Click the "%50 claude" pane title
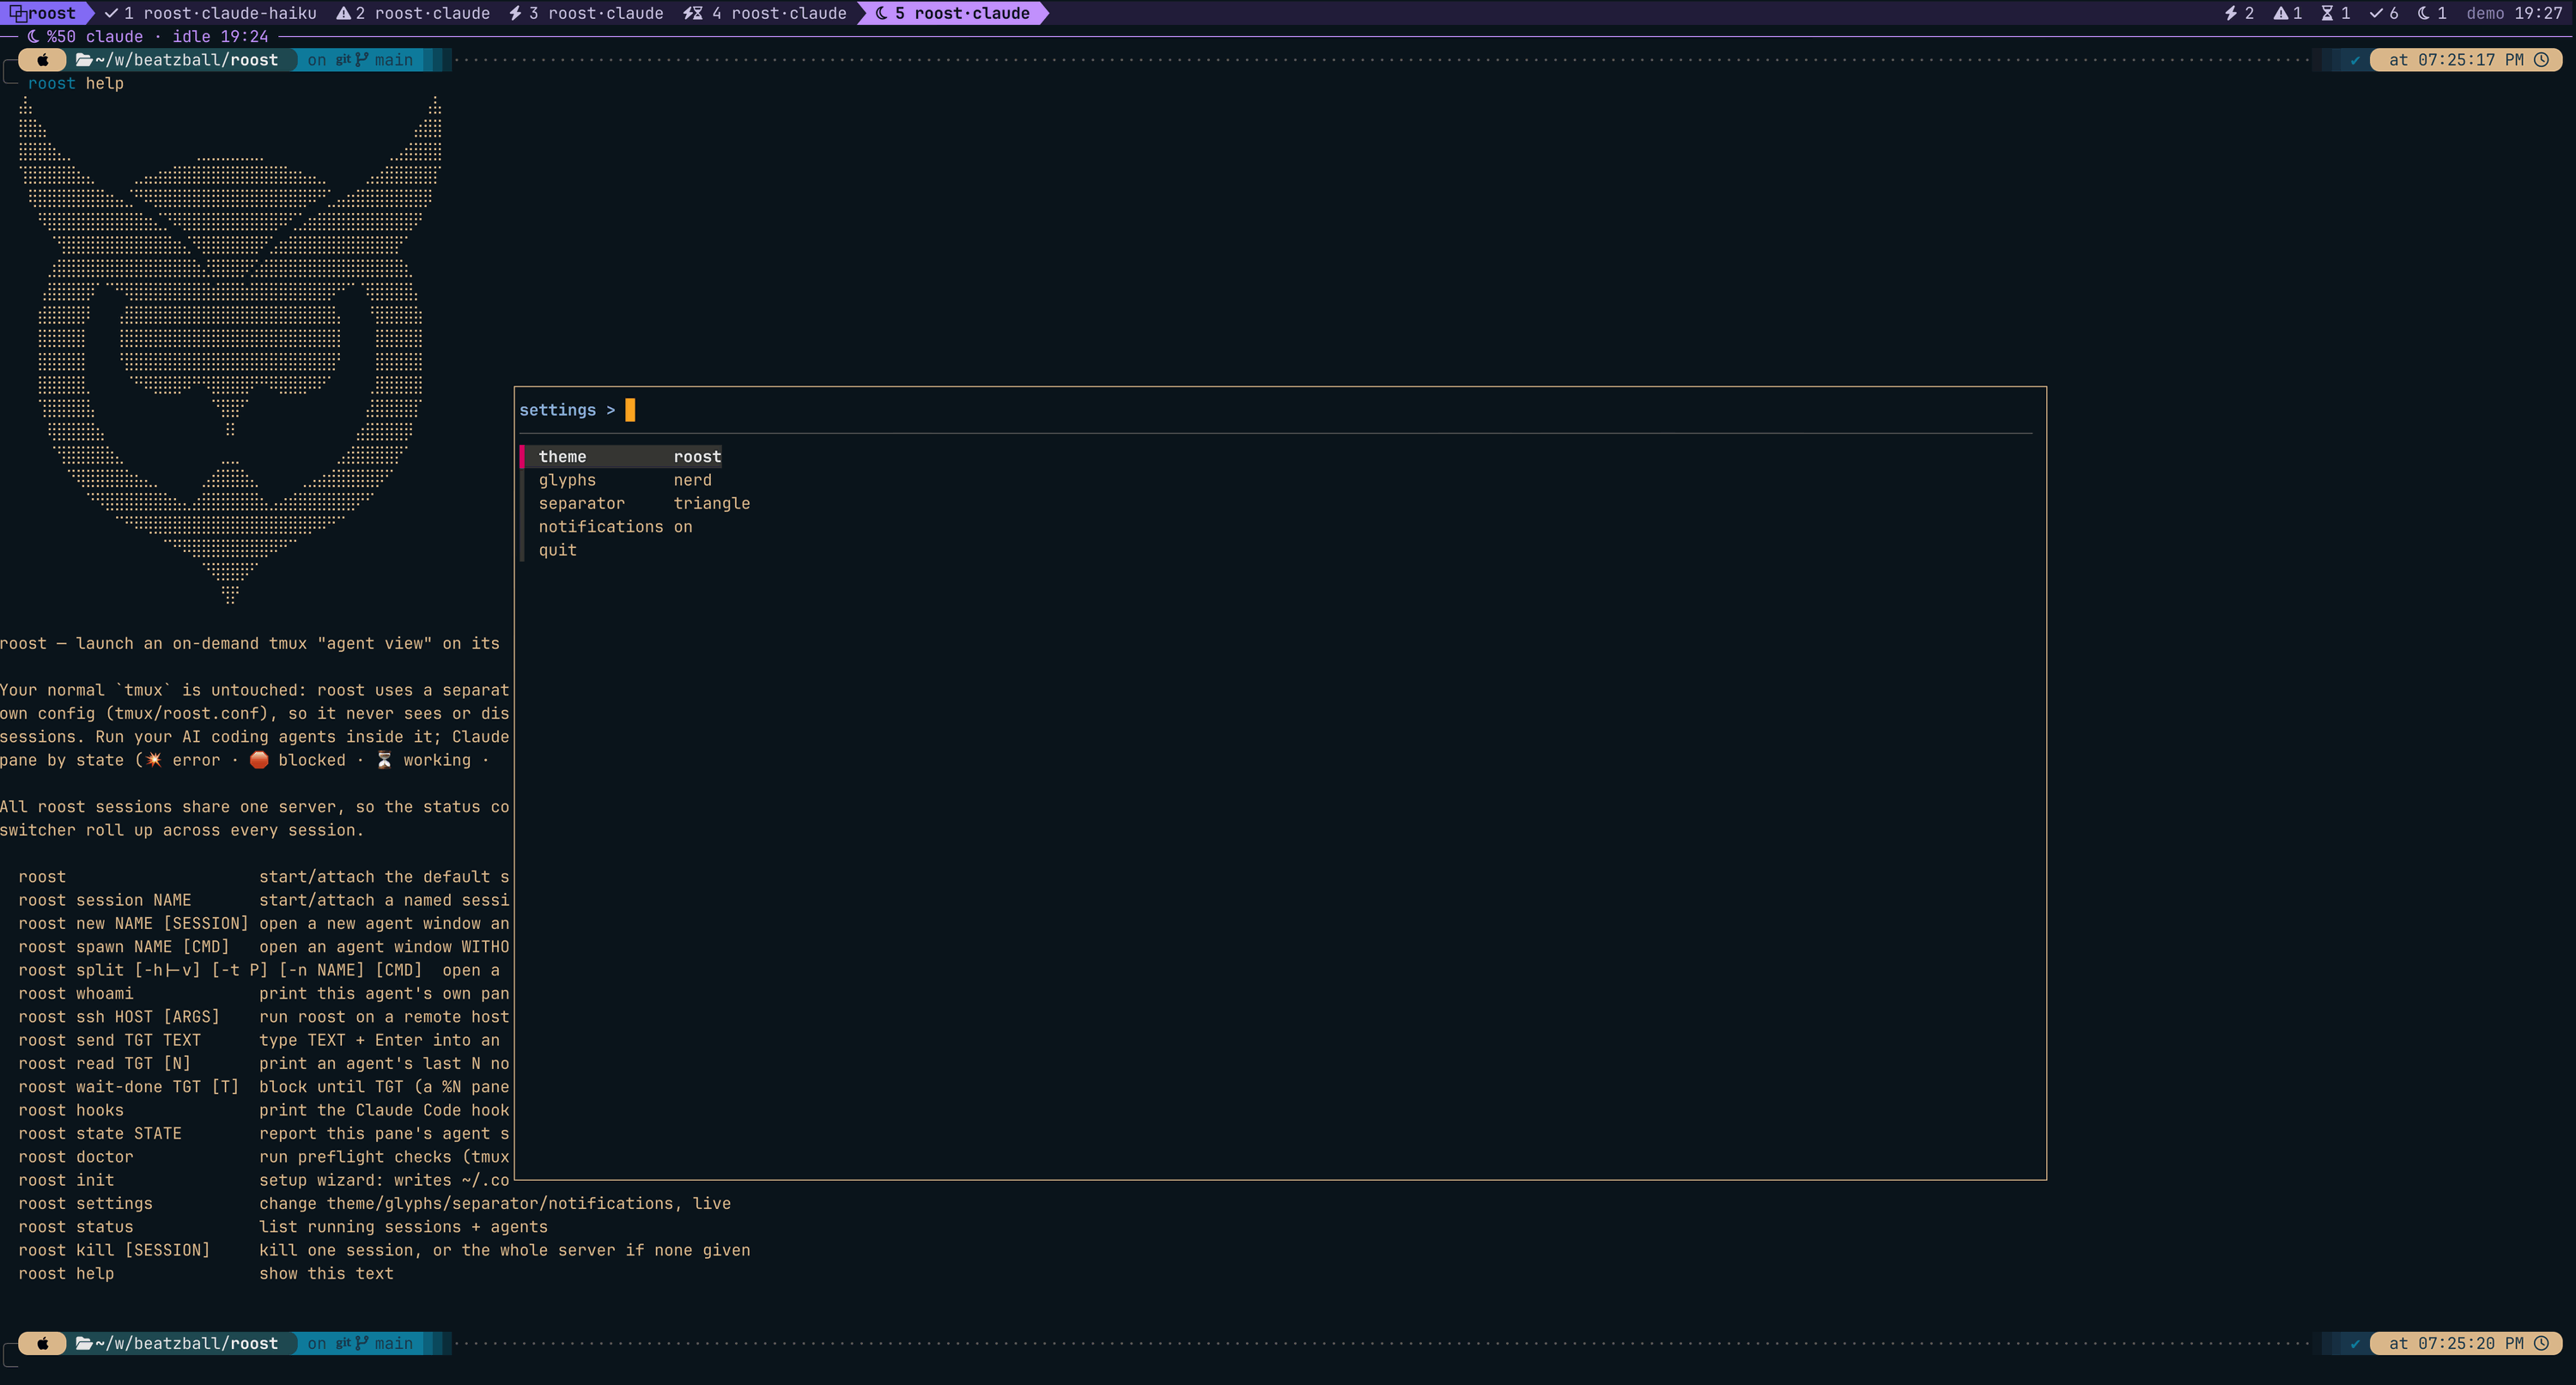 [95, 36]
